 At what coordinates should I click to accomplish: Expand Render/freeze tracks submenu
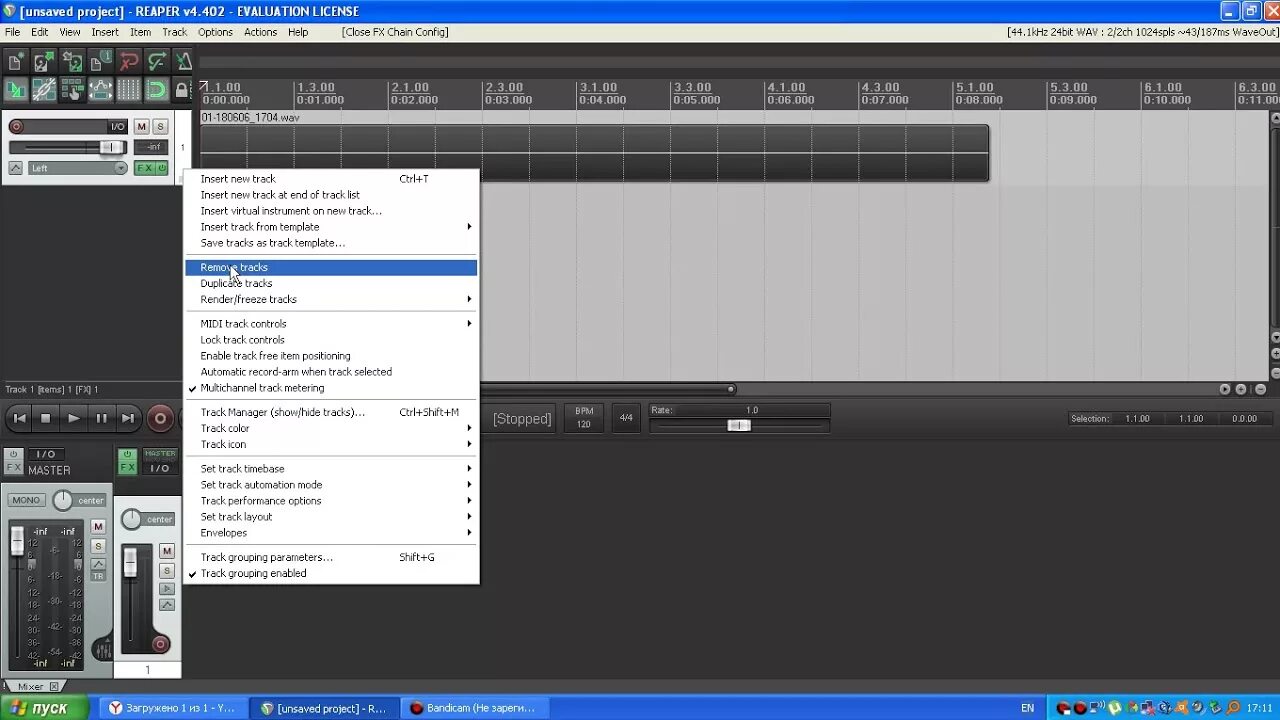[x=331, y=299]
